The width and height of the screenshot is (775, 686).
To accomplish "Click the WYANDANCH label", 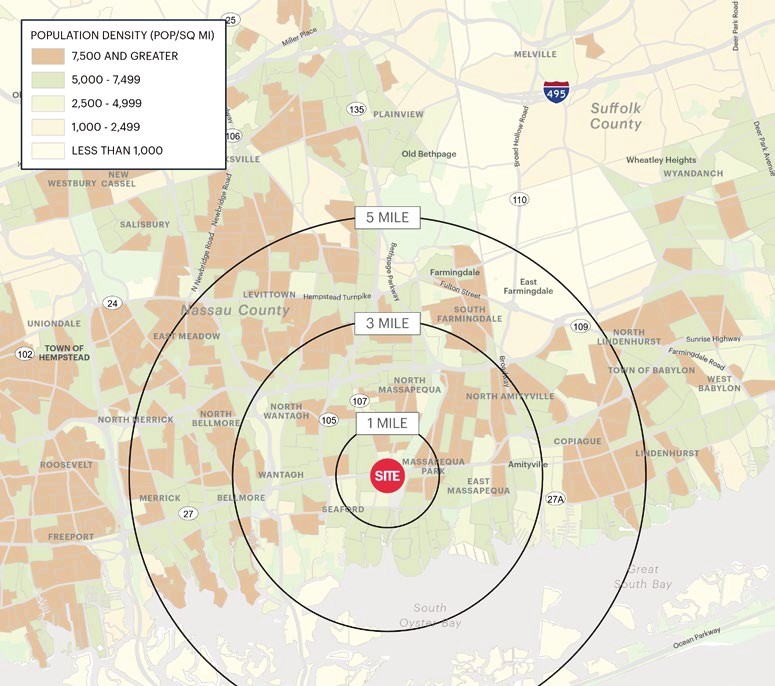I will 693,173.
